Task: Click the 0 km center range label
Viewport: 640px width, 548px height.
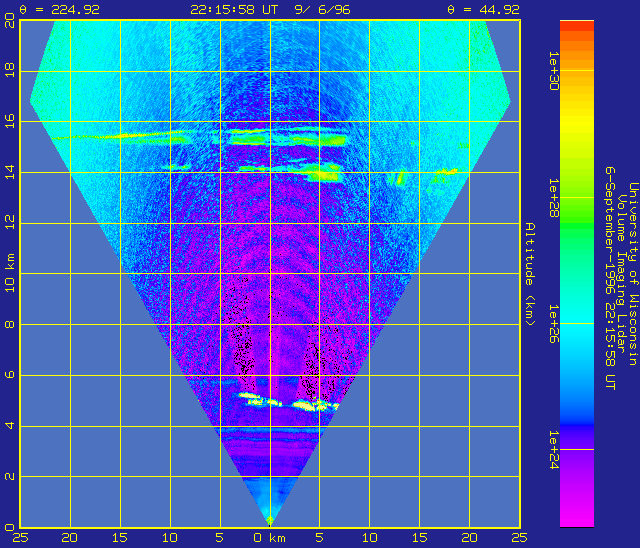Action: pos(269,538)
